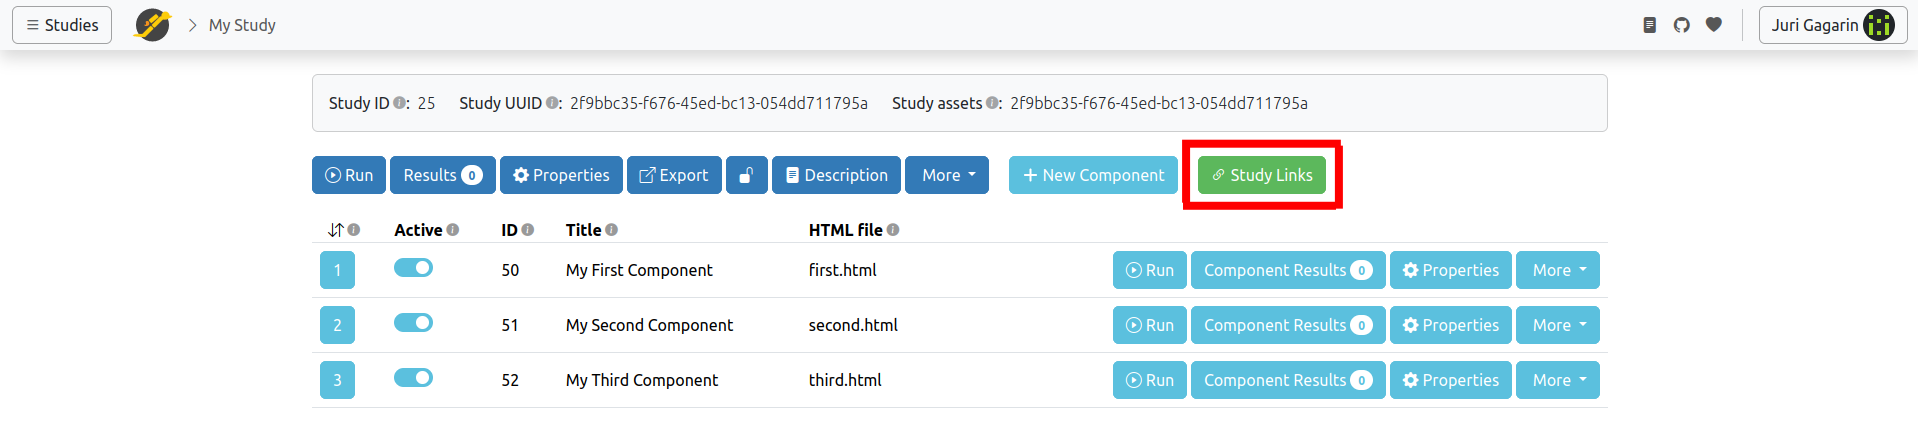
Task: Click the unlock study padlock icon
Action: (x=746, y=175)
